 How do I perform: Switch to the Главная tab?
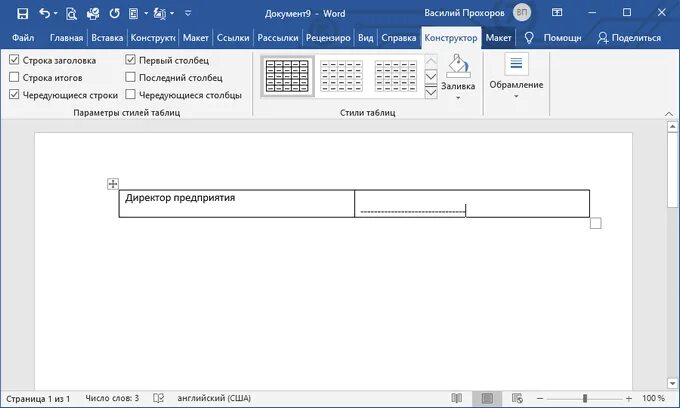click(x=66, y=38)
